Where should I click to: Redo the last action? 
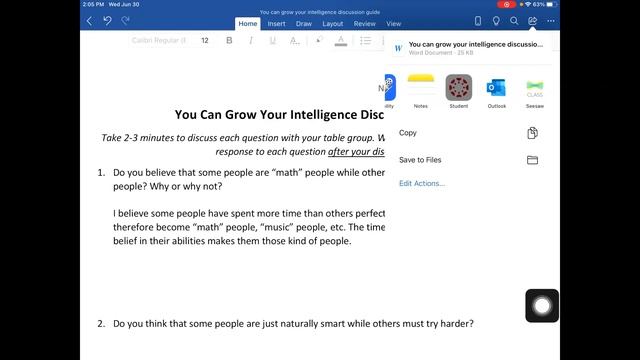coord(125,20)
